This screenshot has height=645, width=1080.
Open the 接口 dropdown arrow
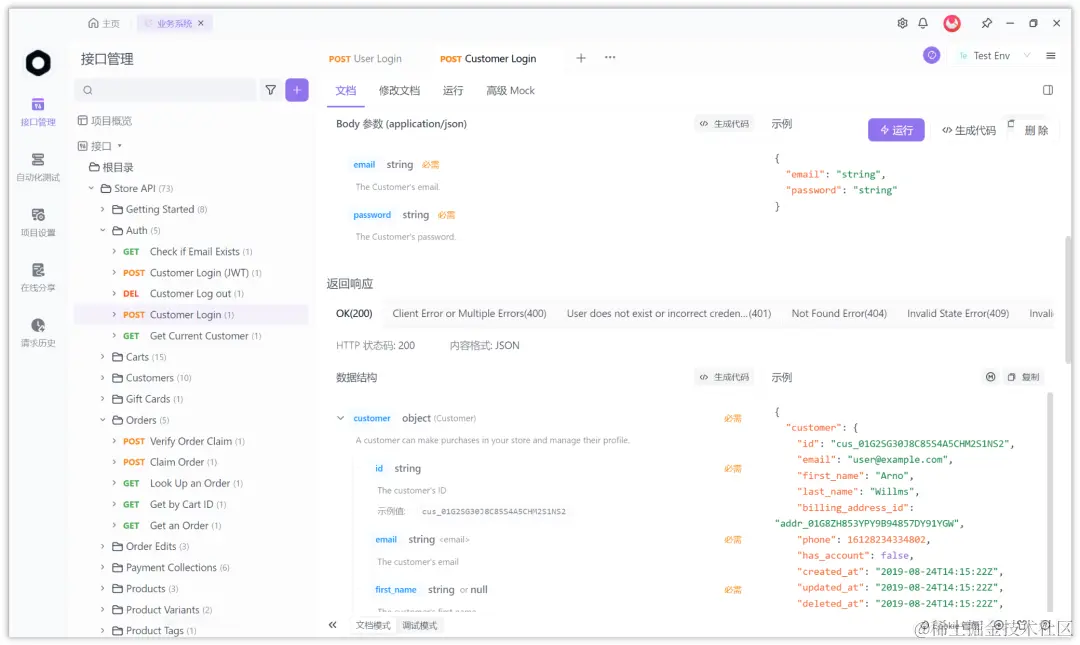point(120,146)
